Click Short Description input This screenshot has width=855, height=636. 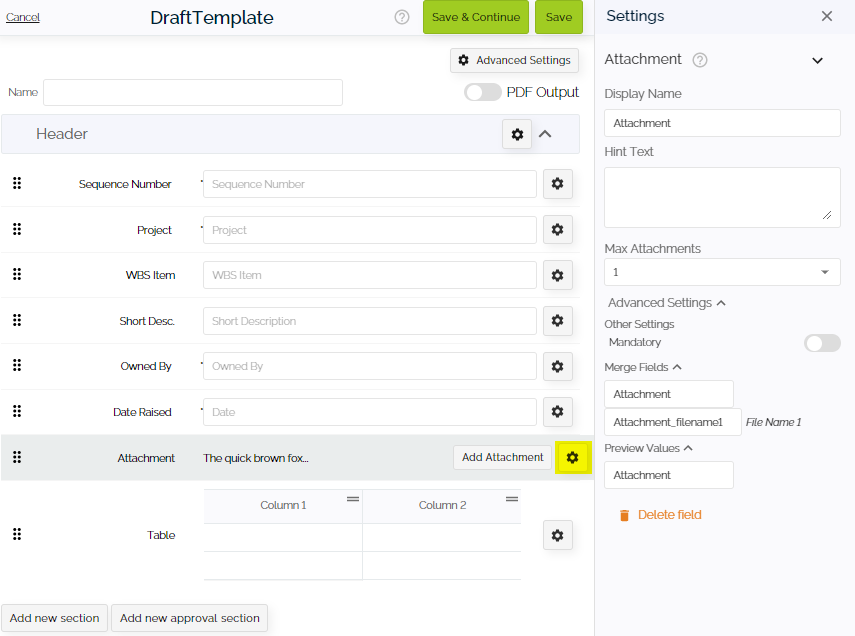point(370,321)
